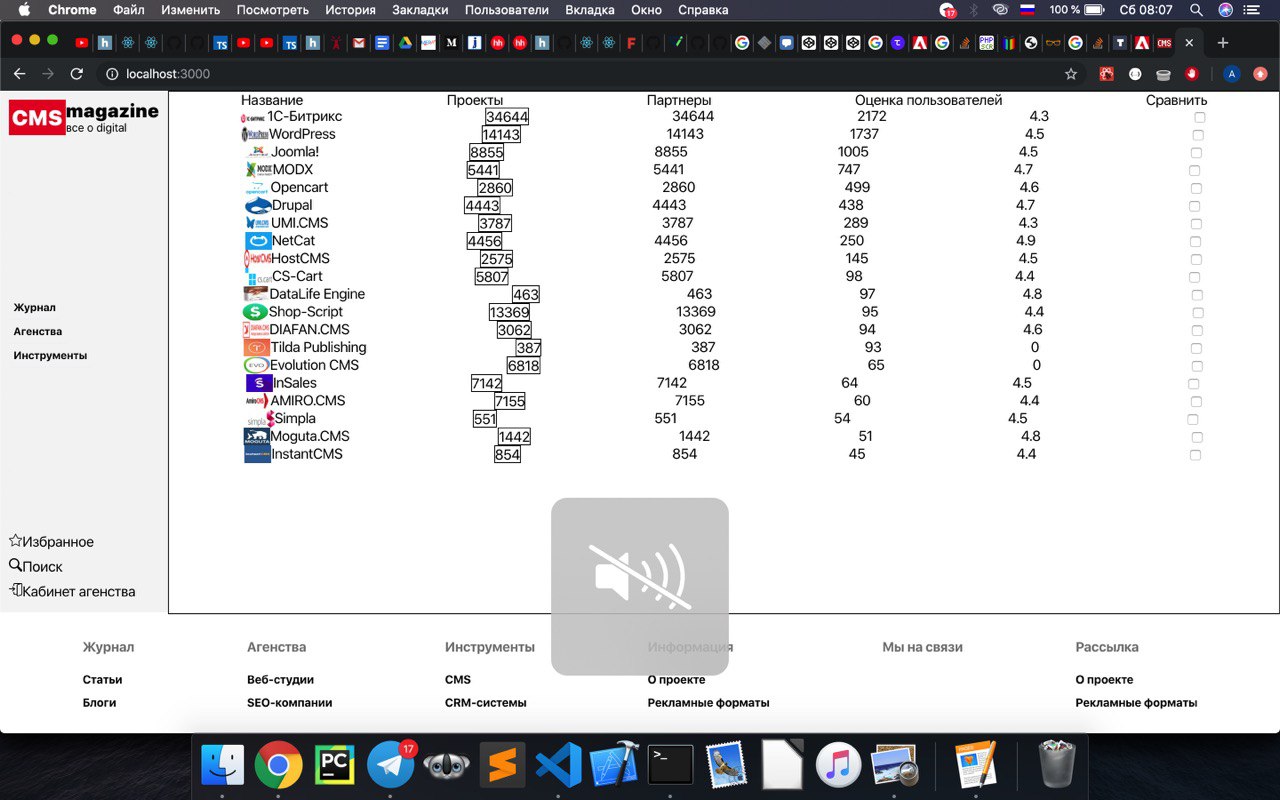
Task: Click the Кабинет агенства login icon
Action: (15, 590)
